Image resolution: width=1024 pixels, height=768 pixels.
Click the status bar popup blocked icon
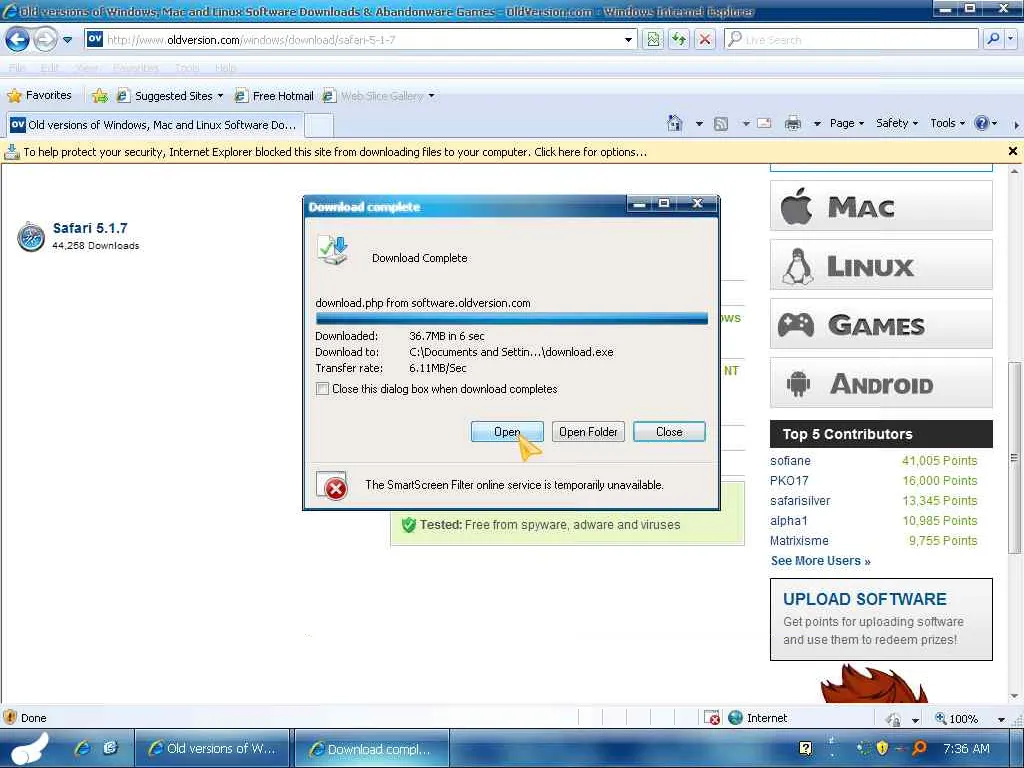[712, 718]
